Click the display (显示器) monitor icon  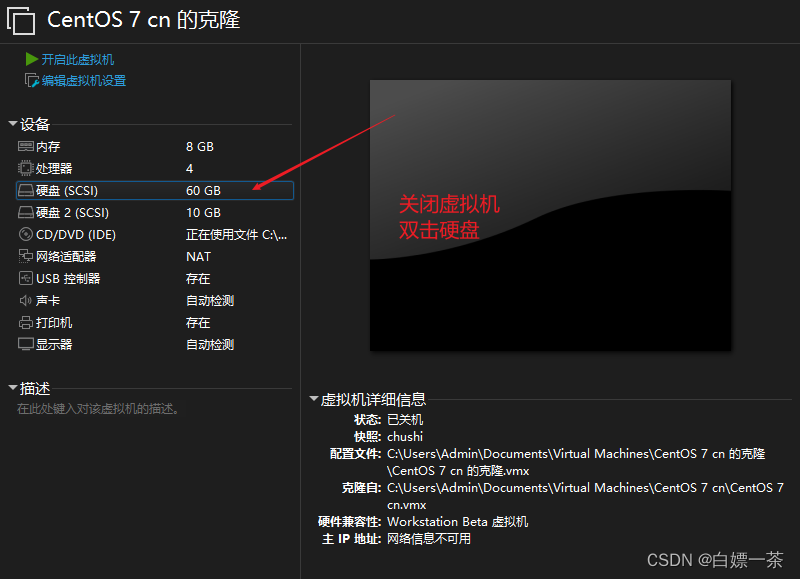(x=26, y=344)
